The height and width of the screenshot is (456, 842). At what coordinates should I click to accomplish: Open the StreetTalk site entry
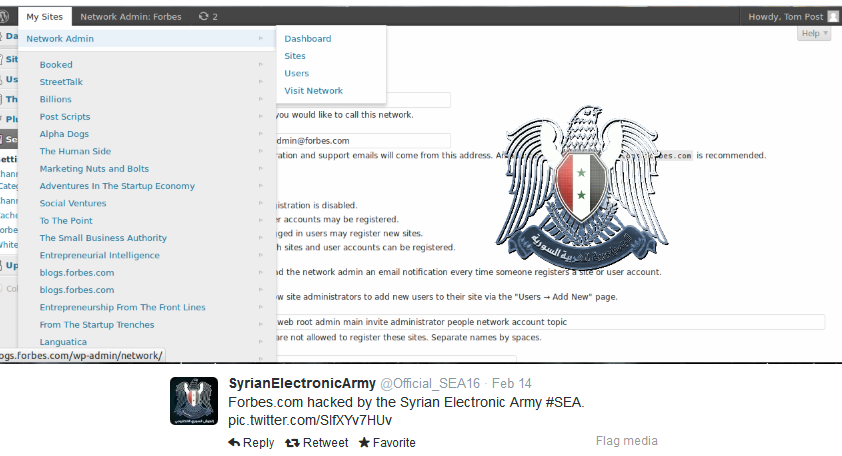pyautogui.click(x=61, y=82)
